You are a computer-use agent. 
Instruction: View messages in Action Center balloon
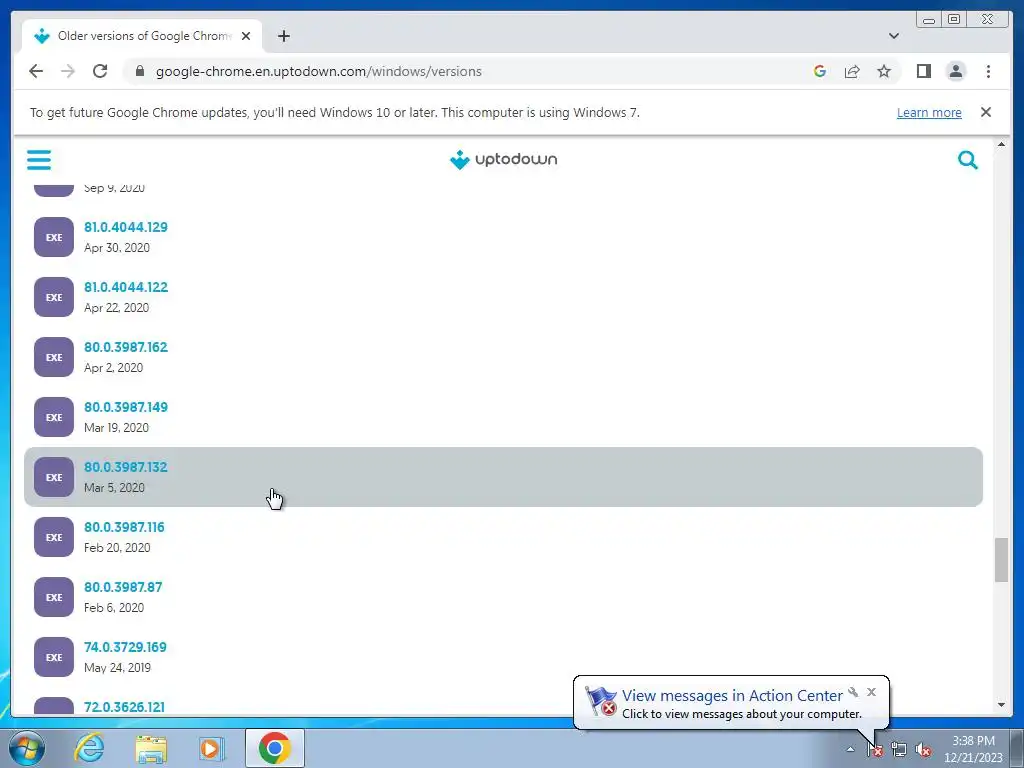click(x=731, y=696)
